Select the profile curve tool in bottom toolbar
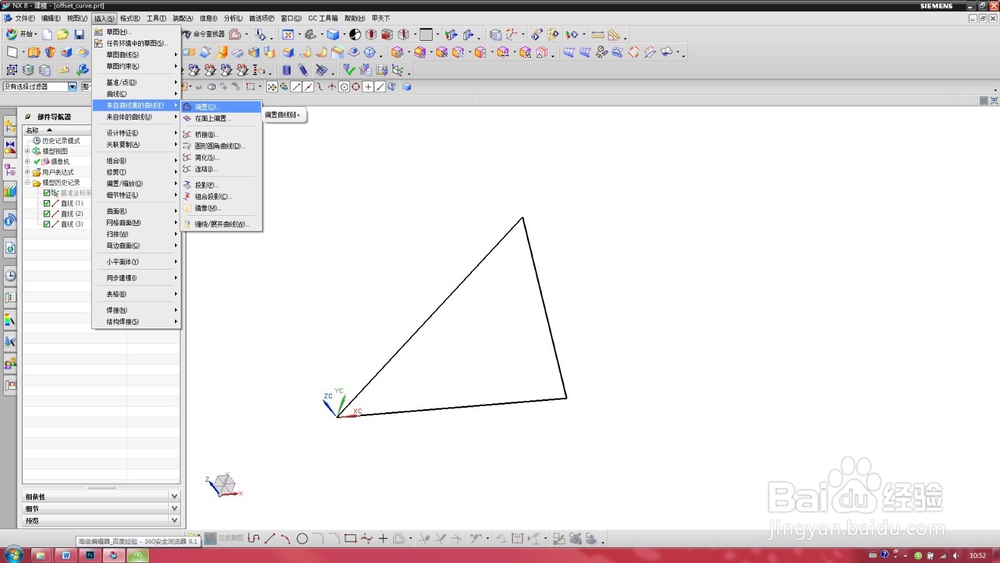 click(x=254, y=539)
